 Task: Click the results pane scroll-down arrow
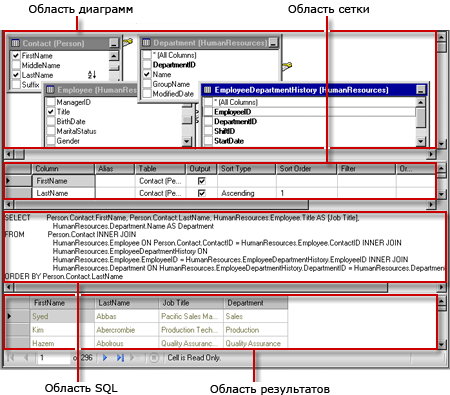point(442,344)
